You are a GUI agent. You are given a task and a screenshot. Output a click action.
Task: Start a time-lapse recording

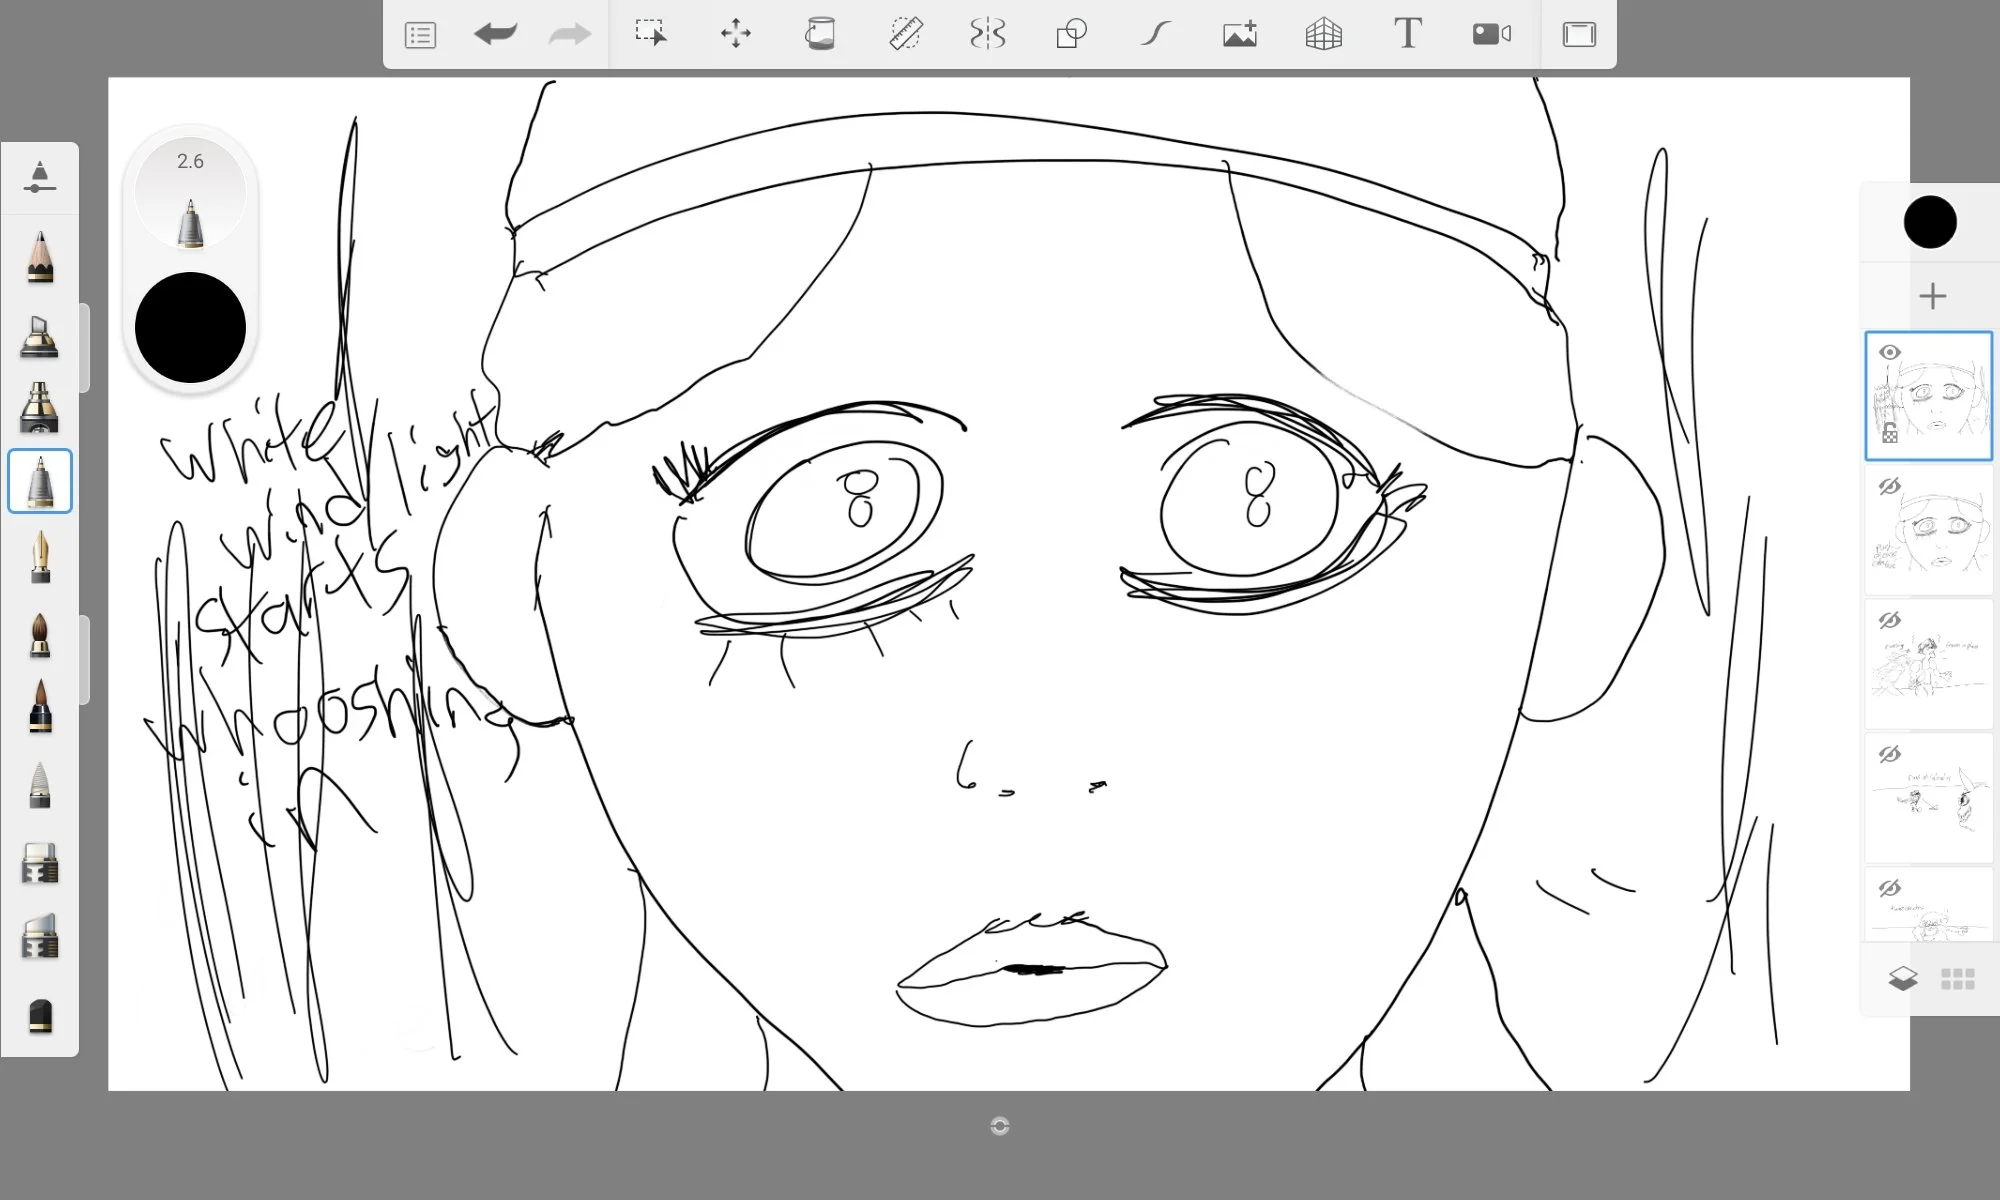click(1490, 34)
